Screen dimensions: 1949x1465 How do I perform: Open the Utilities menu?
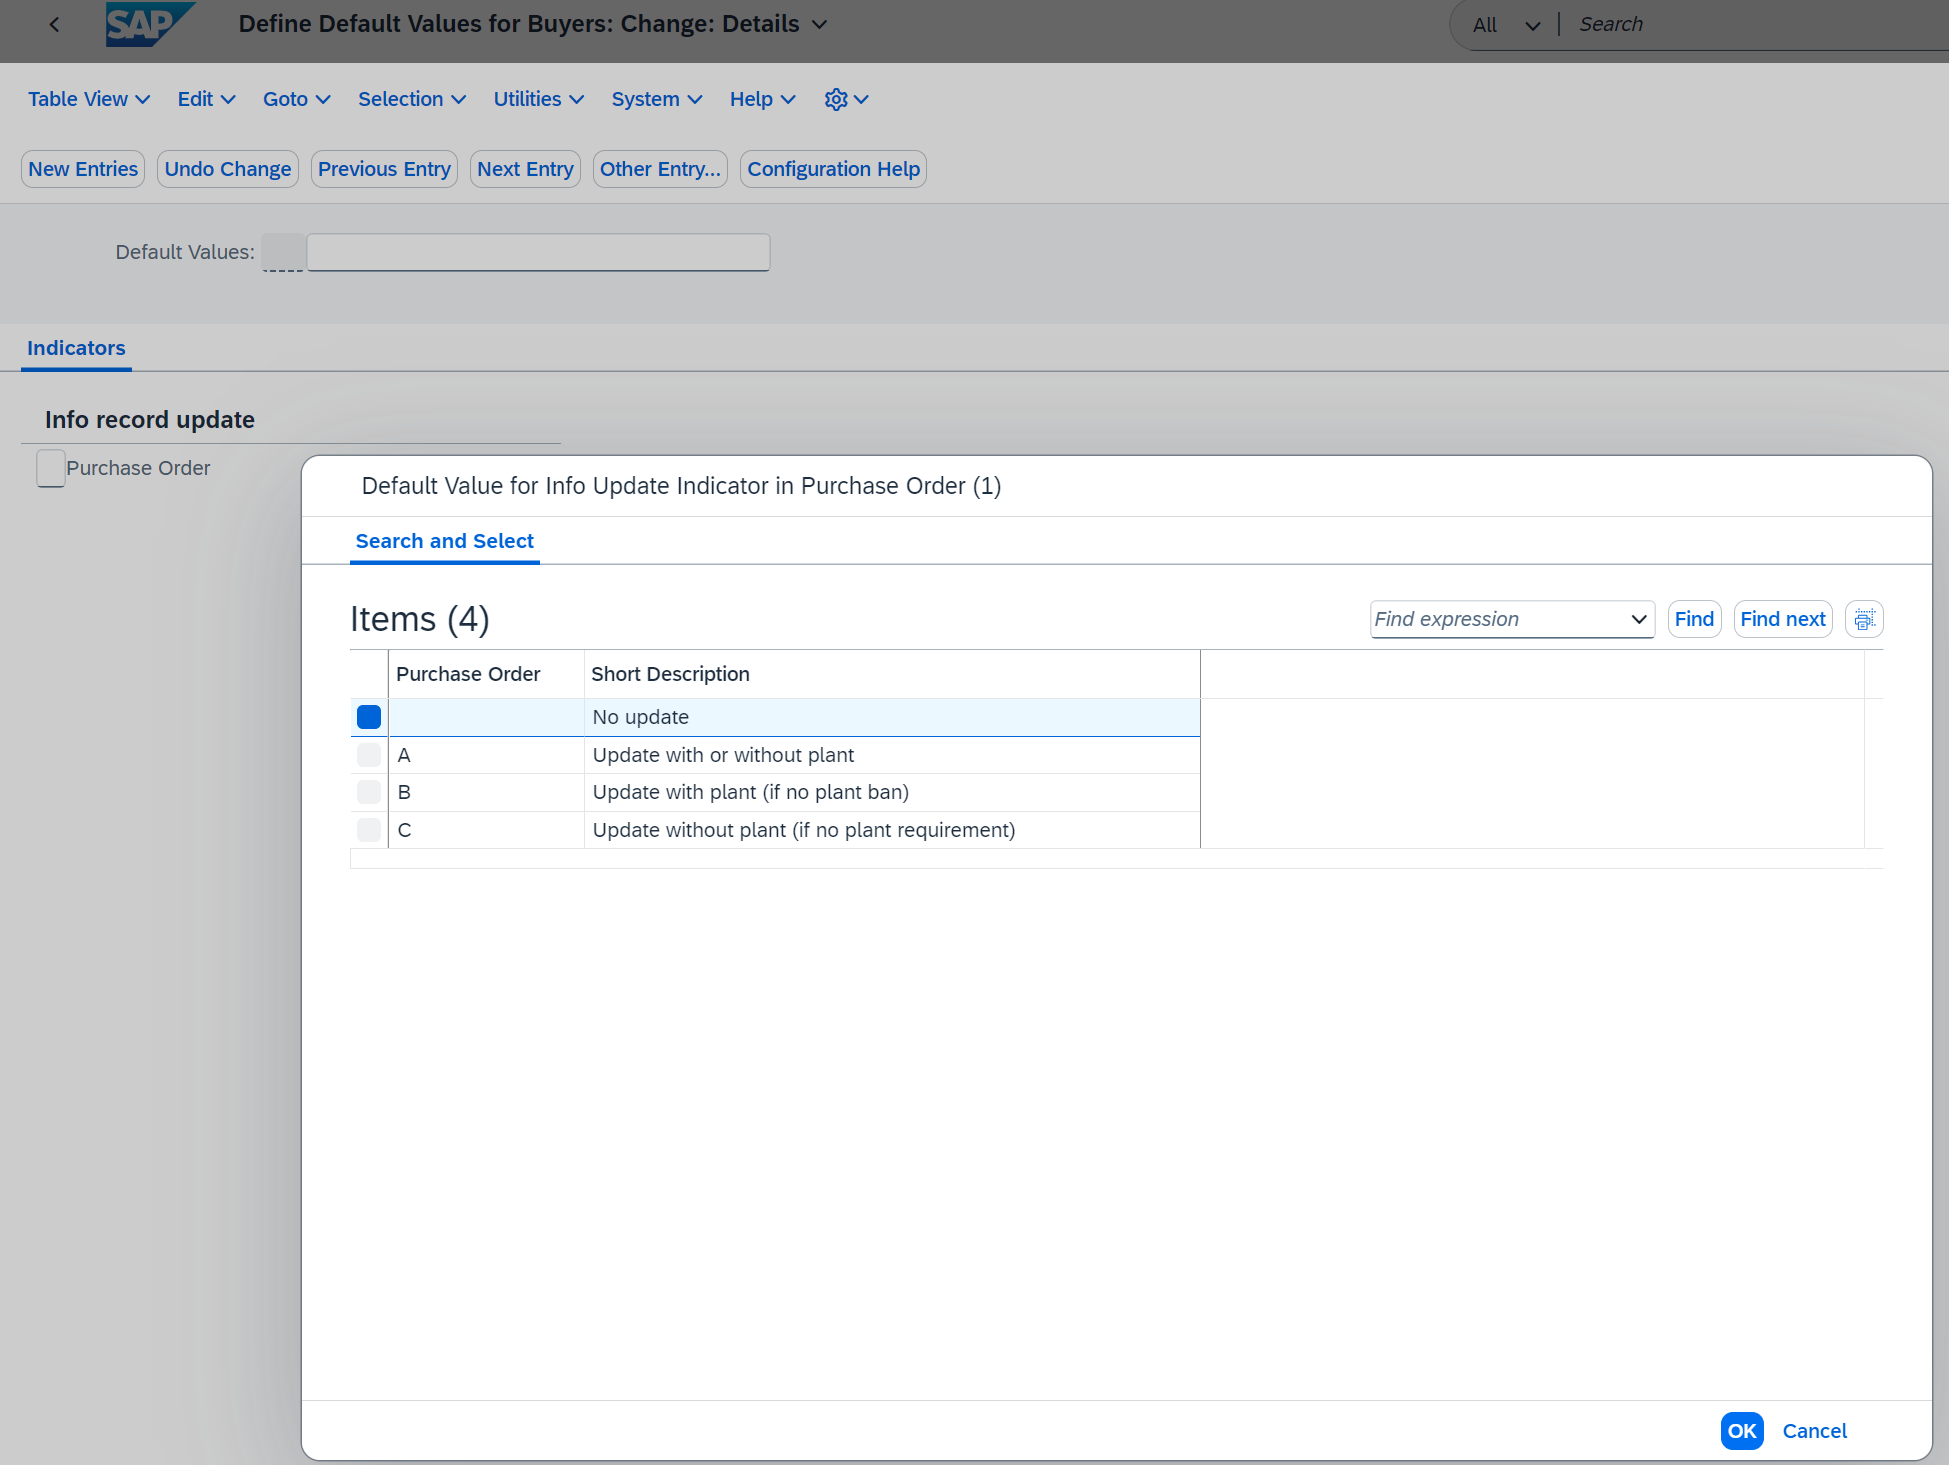click(x=538, y=99)
